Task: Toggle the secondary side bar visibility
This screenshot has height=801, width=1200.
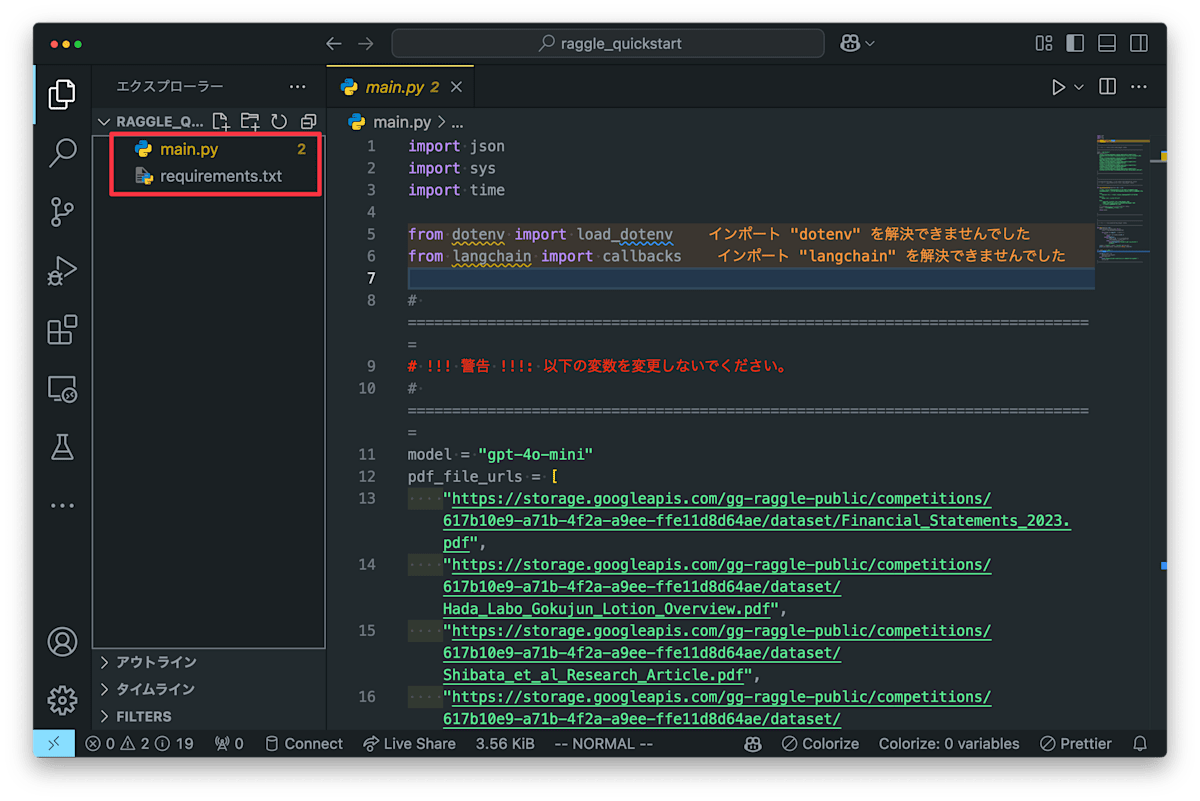Action: (1139, 44)
